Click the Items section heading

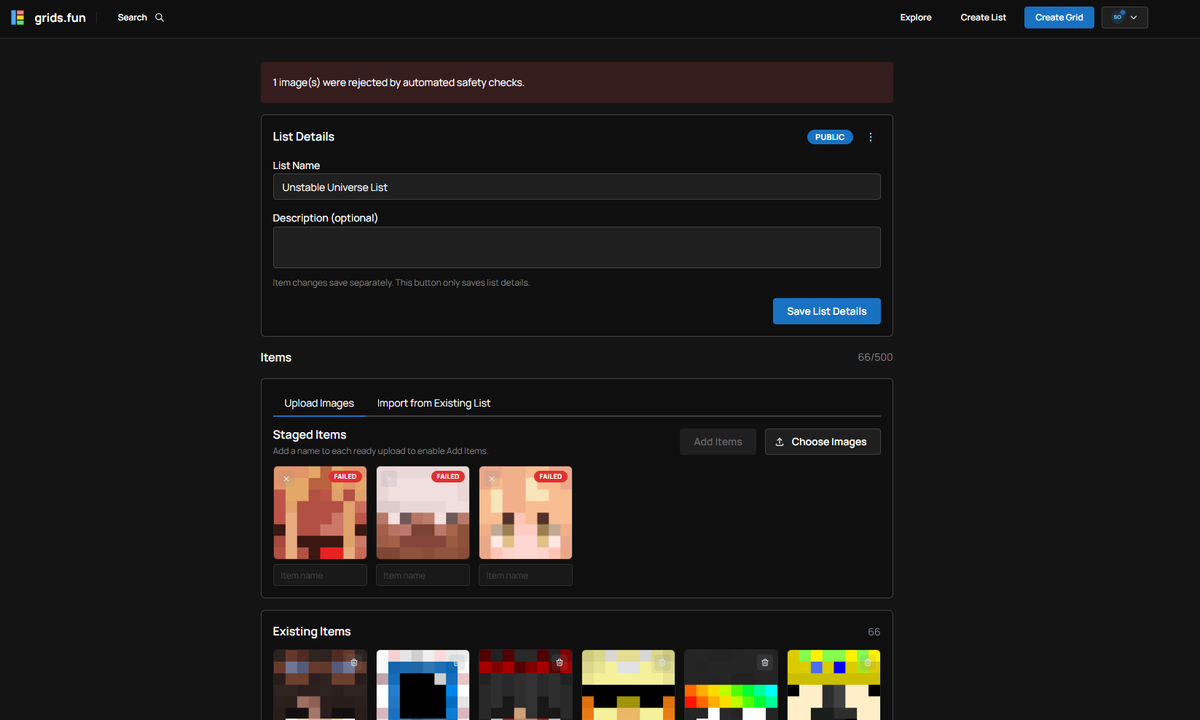(x=276, y=358)
